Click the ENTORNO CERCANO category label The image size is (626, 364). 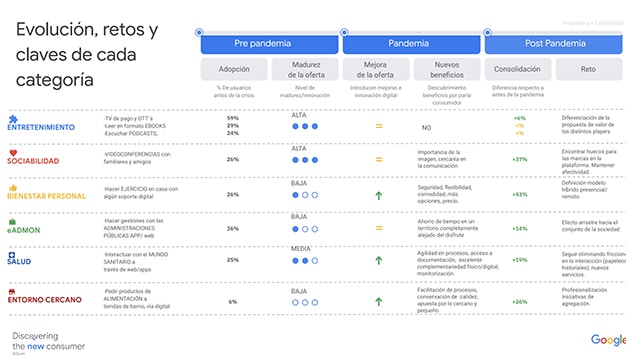tap(44, 300)
